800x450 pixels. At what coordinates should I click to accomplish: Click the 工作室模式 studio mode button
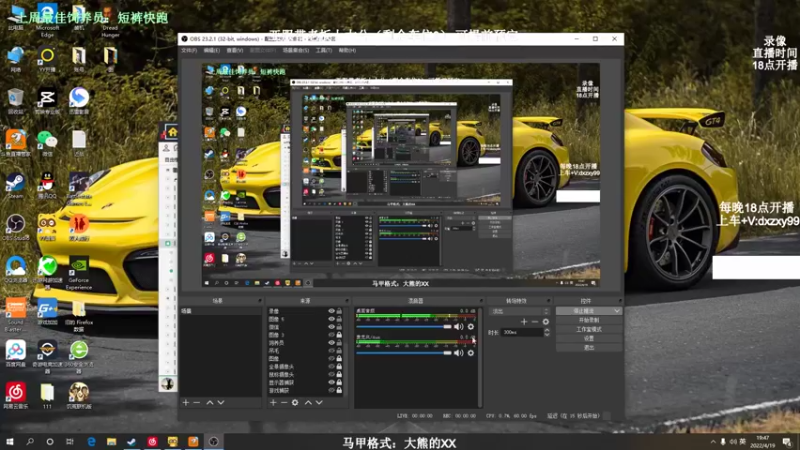pyautogui.click(x=589, y=329)
